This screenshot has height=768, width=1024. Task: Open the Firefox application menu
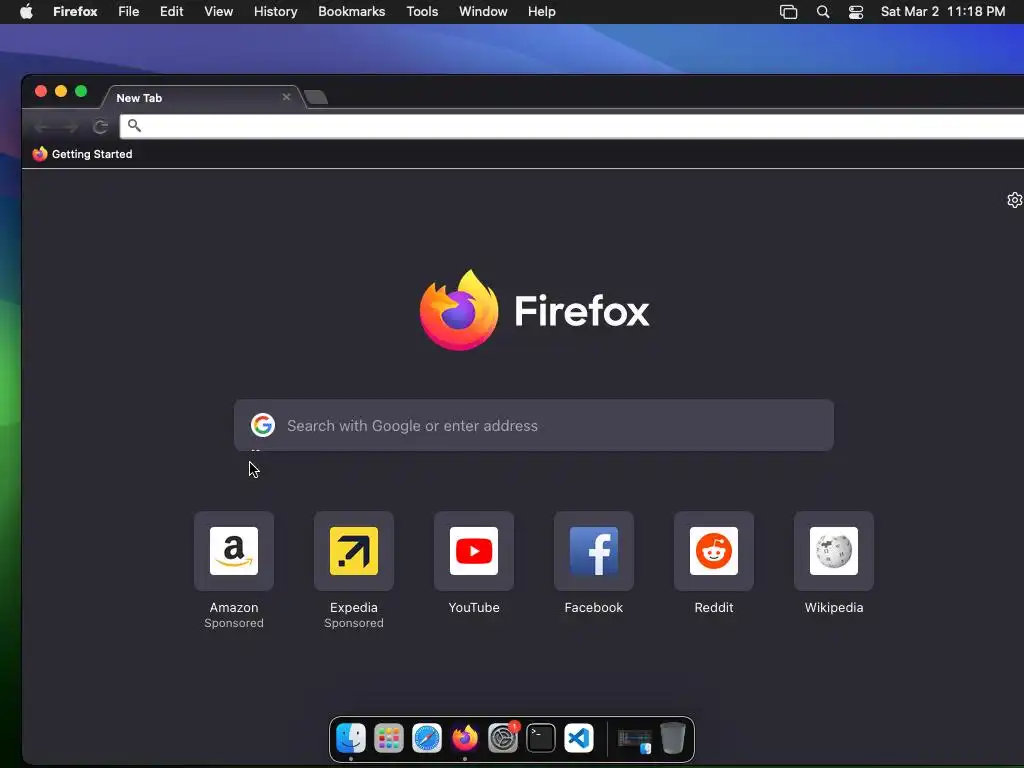[75, 12]
